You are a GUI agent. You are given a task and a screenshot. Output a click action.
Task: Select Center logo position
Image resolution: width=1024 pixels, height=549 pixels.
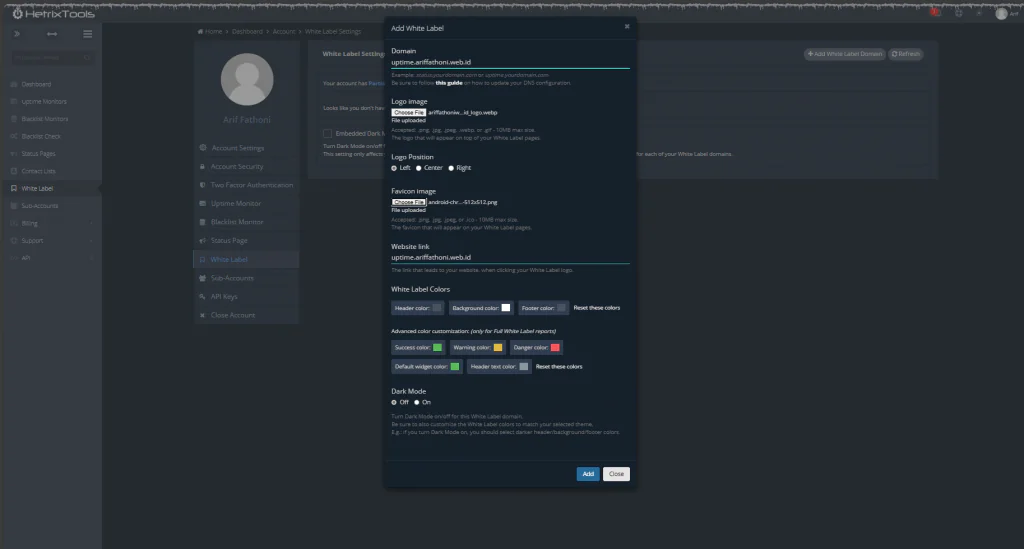[419, 168]
